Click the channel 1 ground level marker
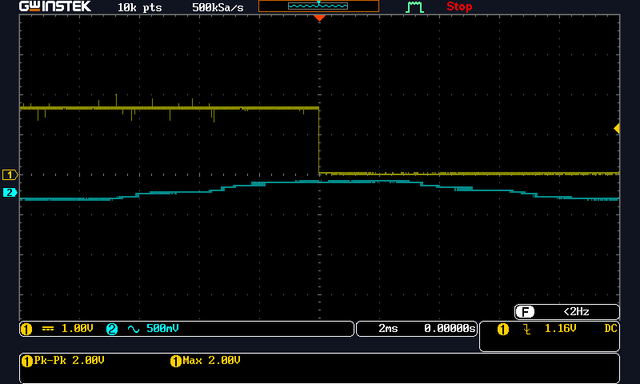The image size is (640, 384). 10,175
